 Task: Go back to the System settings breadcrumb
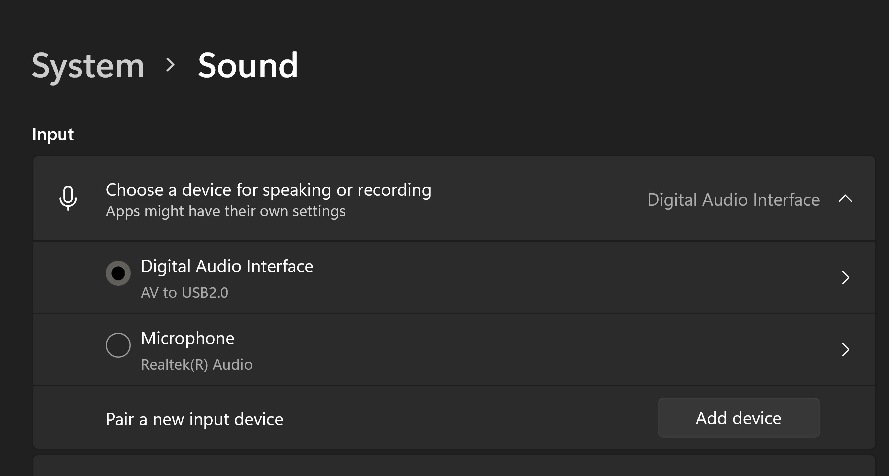pyautogui.click(x=88, y=65)
